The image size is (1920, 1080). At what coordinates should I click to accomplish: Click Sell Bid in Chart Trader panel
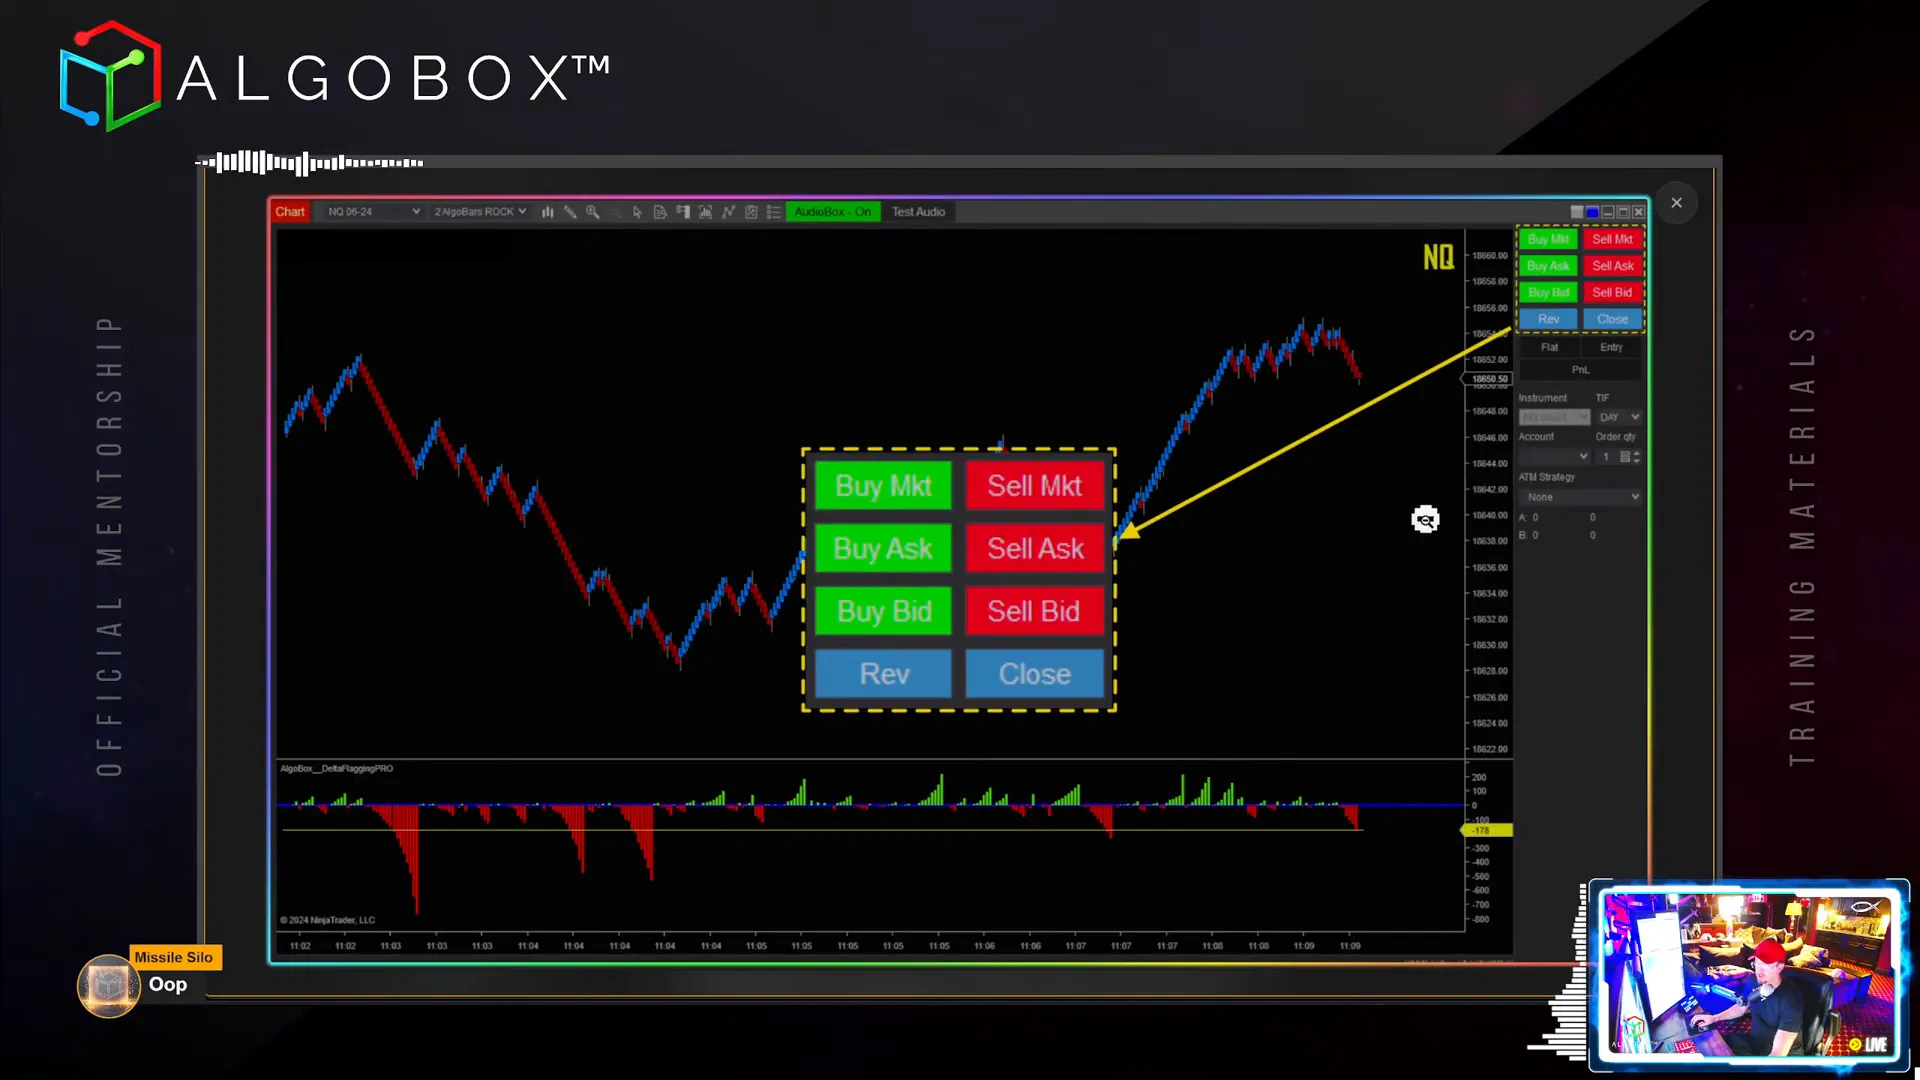(1612, 292)
